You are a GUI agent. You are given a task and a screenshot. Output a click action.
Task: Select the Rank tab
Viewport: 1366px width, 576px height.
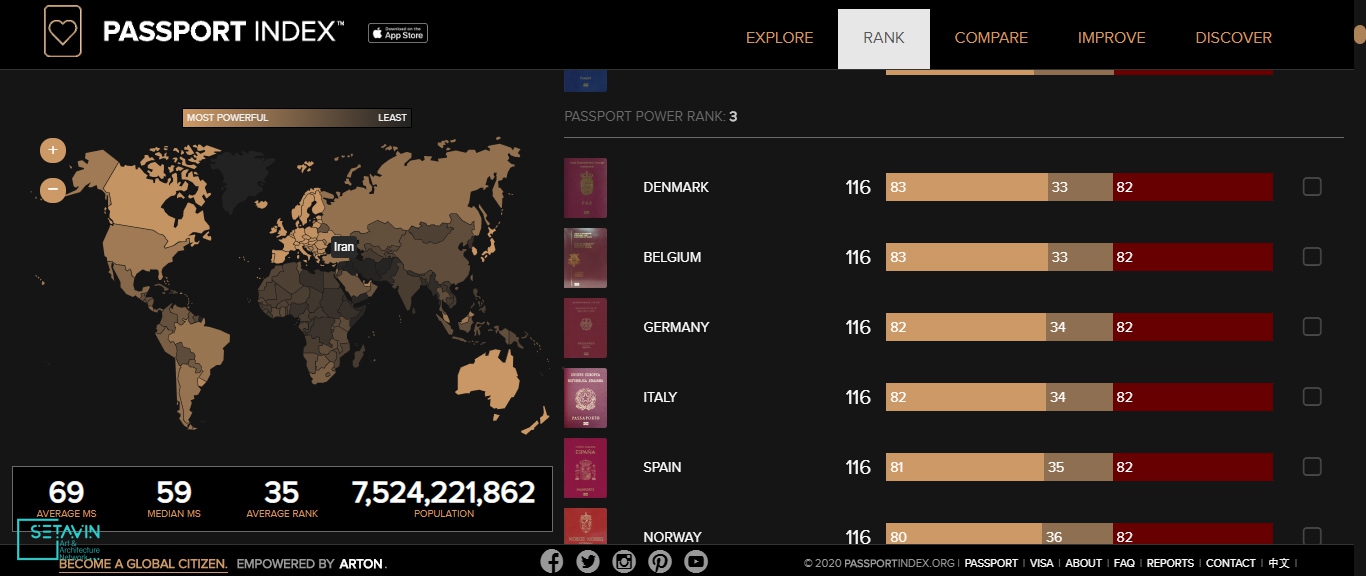coord(884,39)
